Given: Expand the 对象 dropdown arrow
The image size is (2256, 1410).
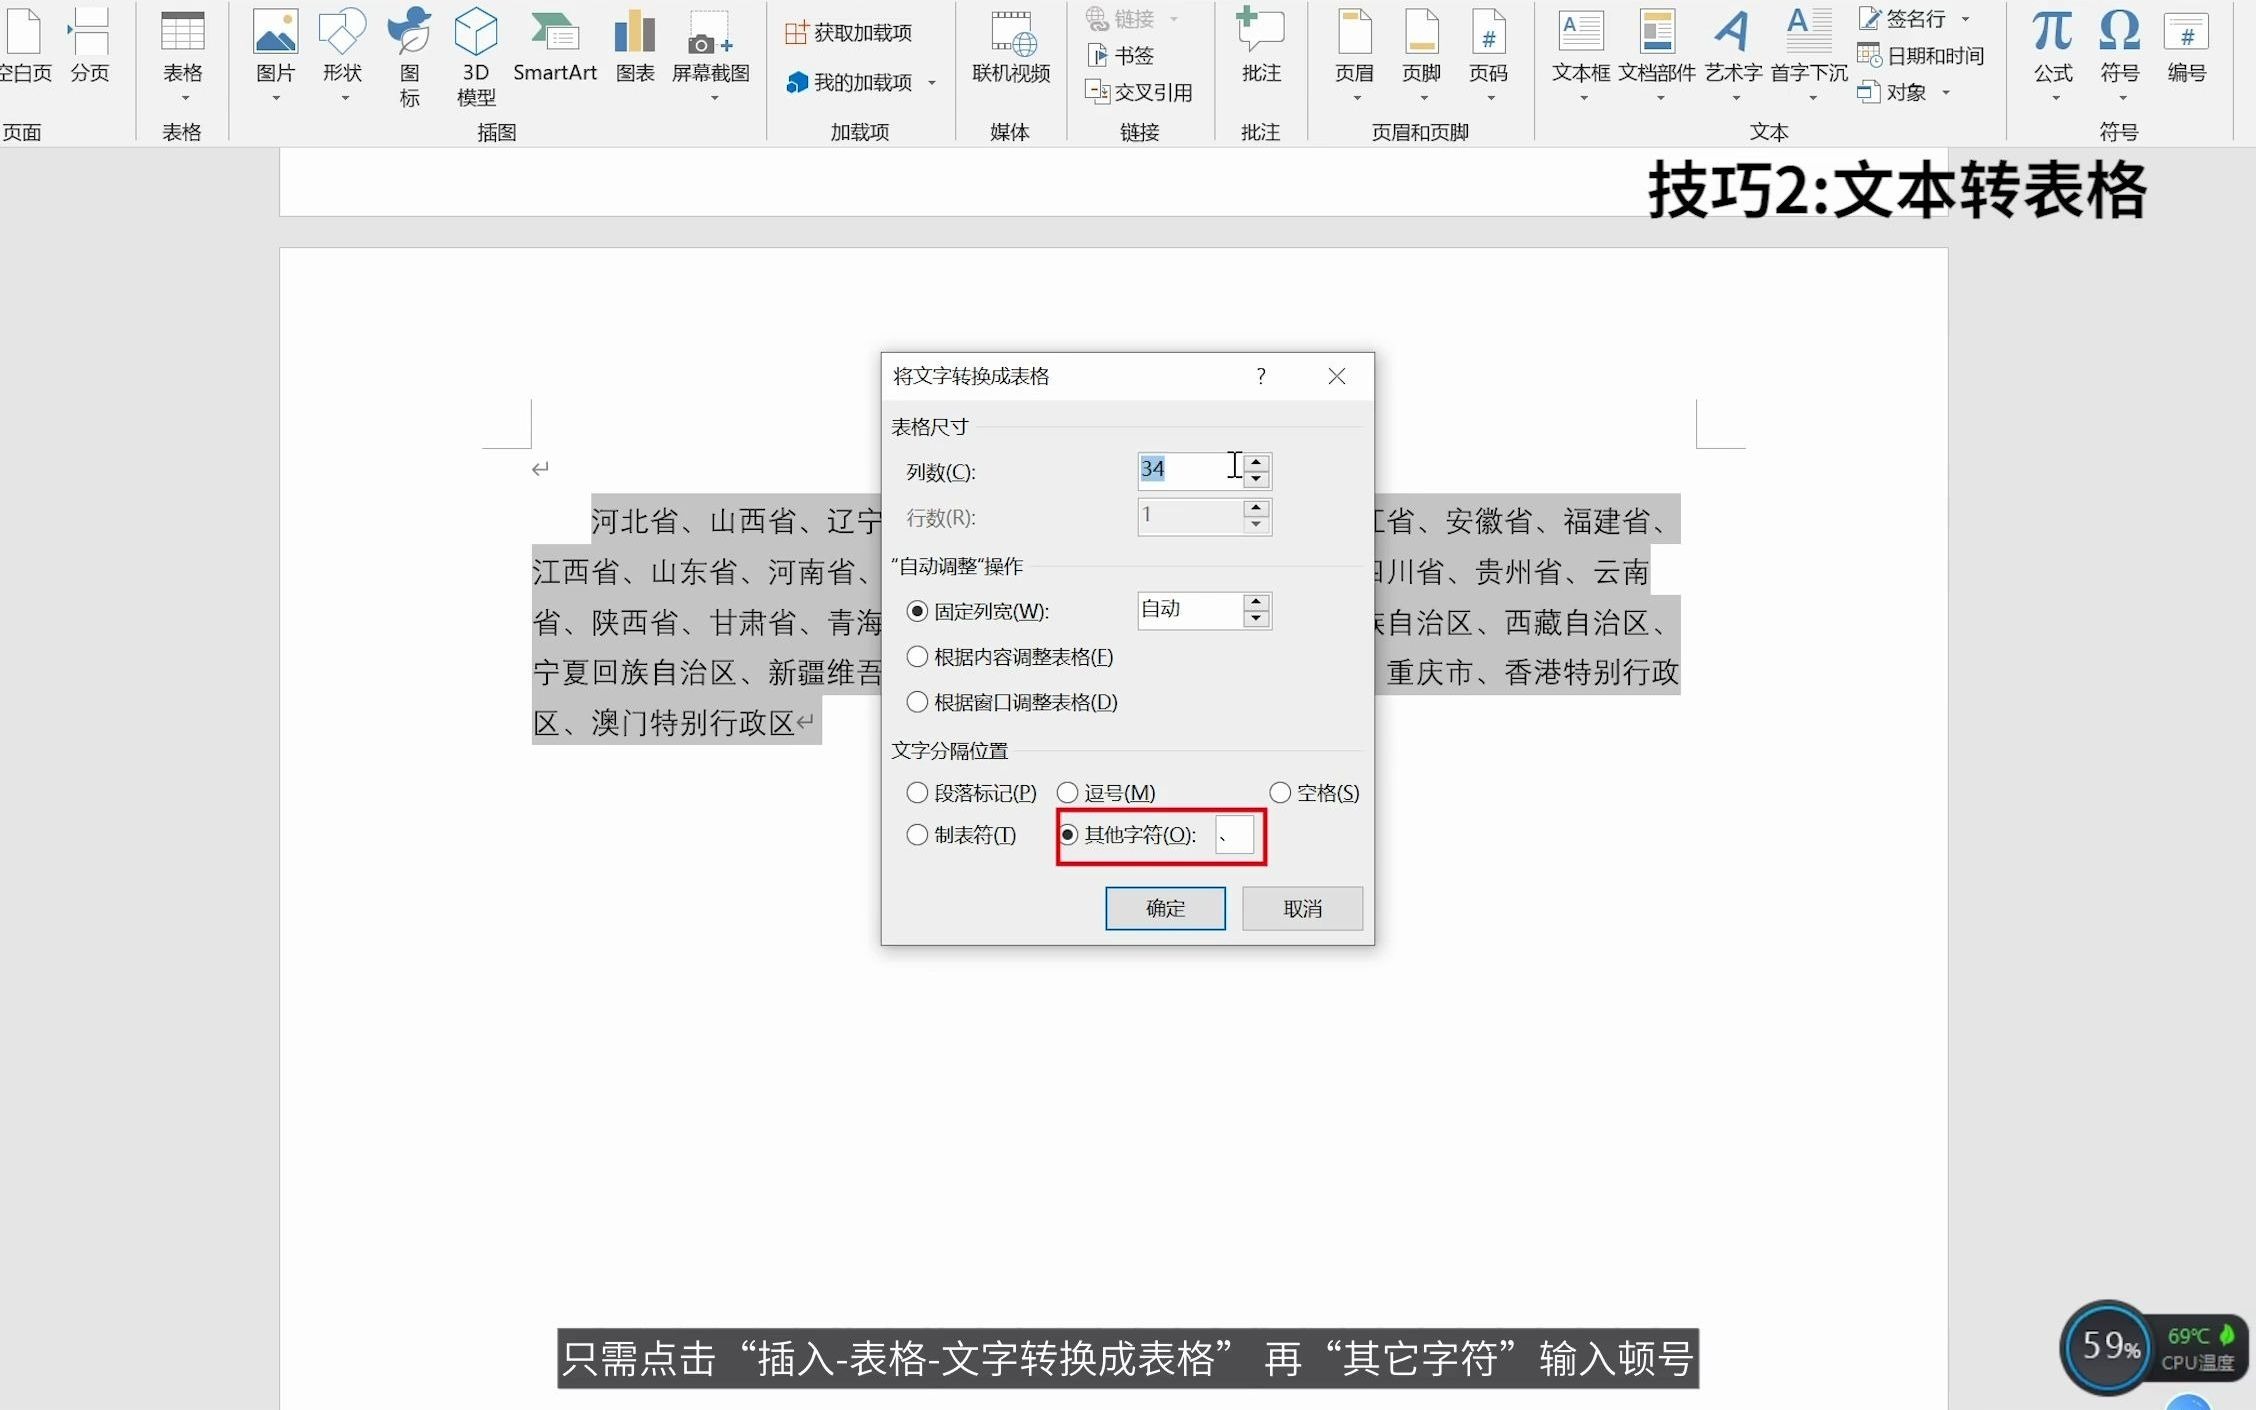Looking at the screenshot, I should coord(1944,92).
